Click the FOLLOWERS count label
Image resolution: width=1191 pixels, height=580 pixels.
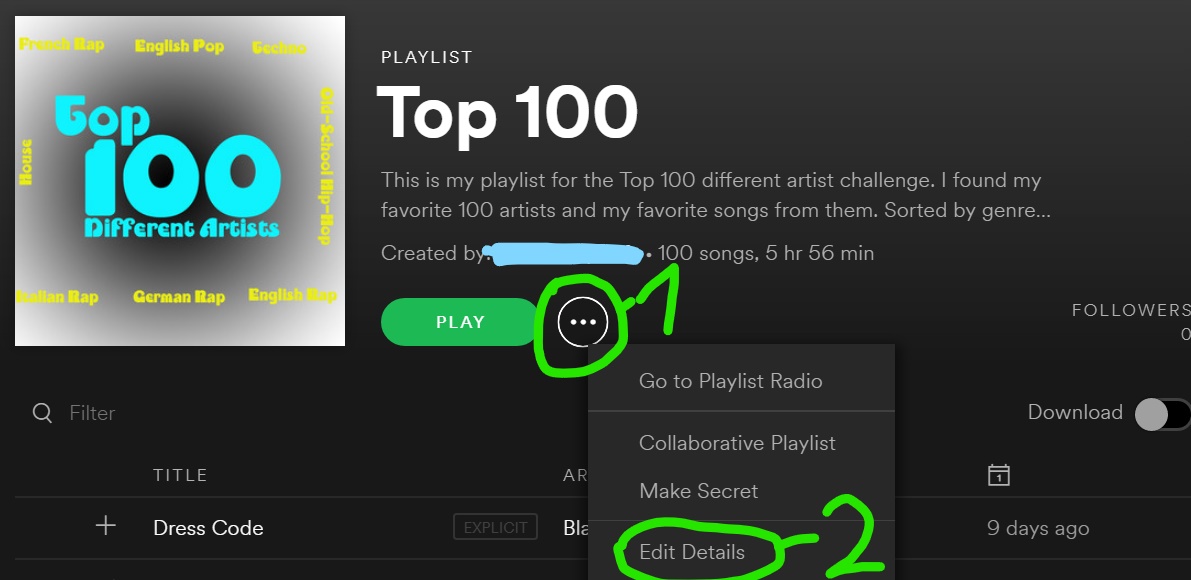coord(1130,310)
